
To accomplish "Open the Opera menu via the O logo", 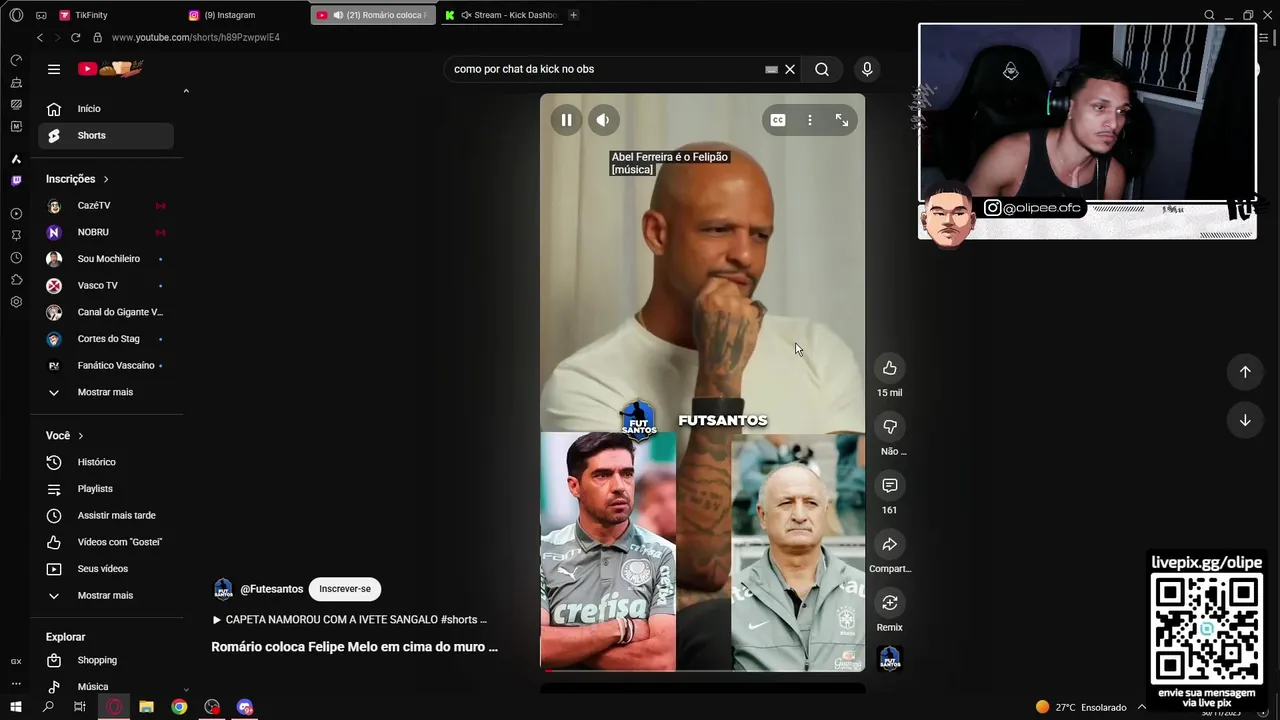I will [x=16, y=15].
